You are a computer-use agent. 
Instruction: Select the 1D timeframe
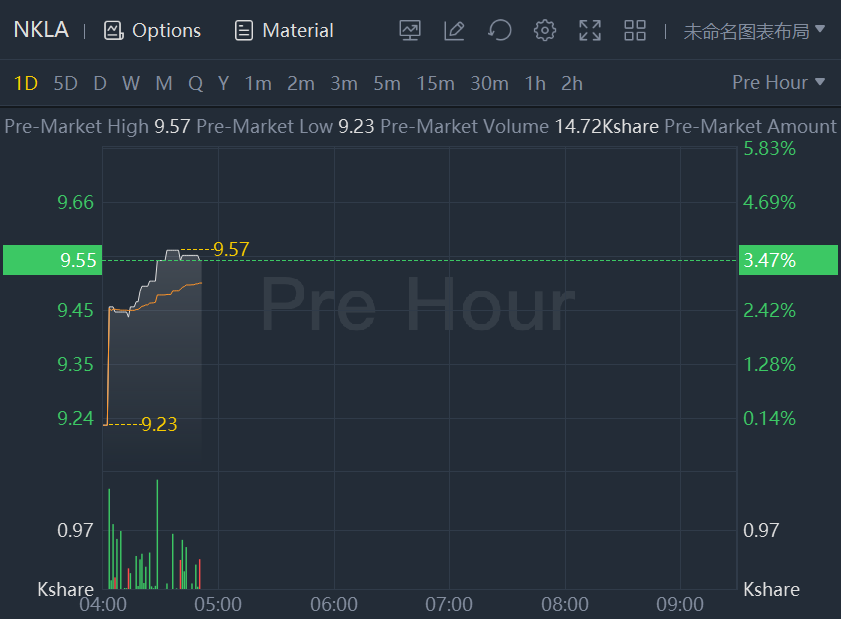click(26, 83)
